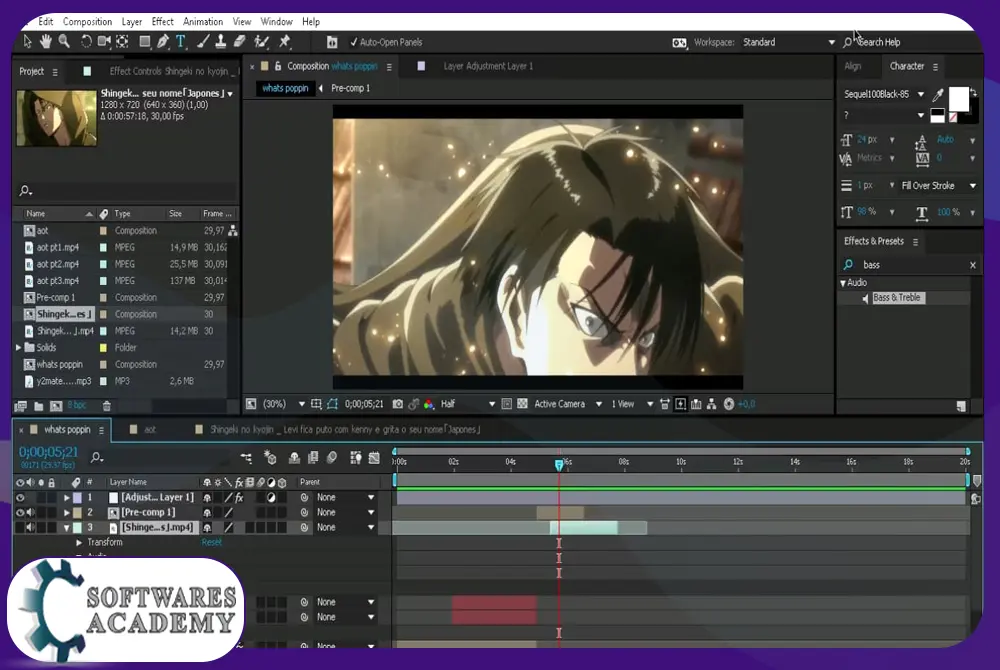Click the composition mini-flowchart icon in timeline
The width and height of the screenshot is (1000, 670).
tap(246, 458)
